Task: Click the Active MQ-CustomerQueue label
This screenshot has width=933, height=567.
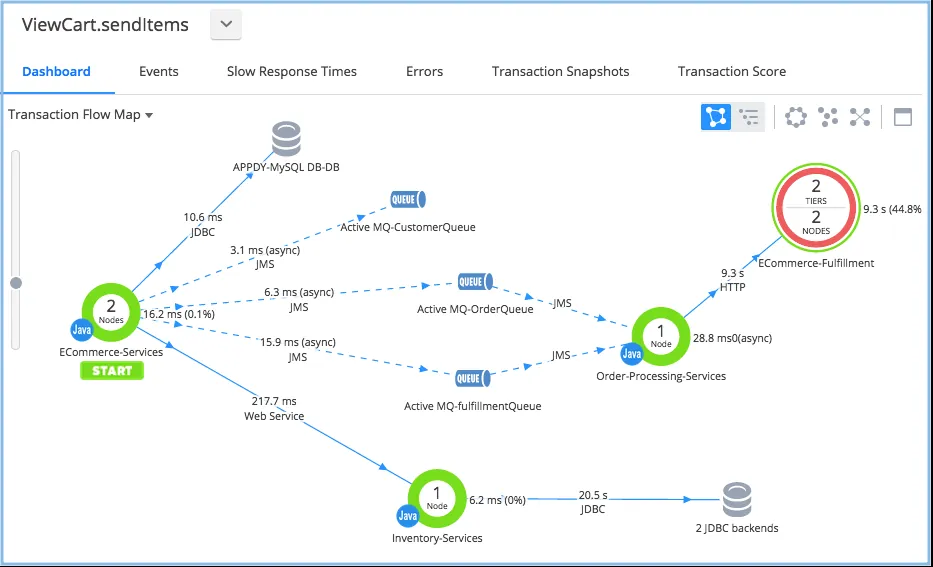Action: [408, 227]
